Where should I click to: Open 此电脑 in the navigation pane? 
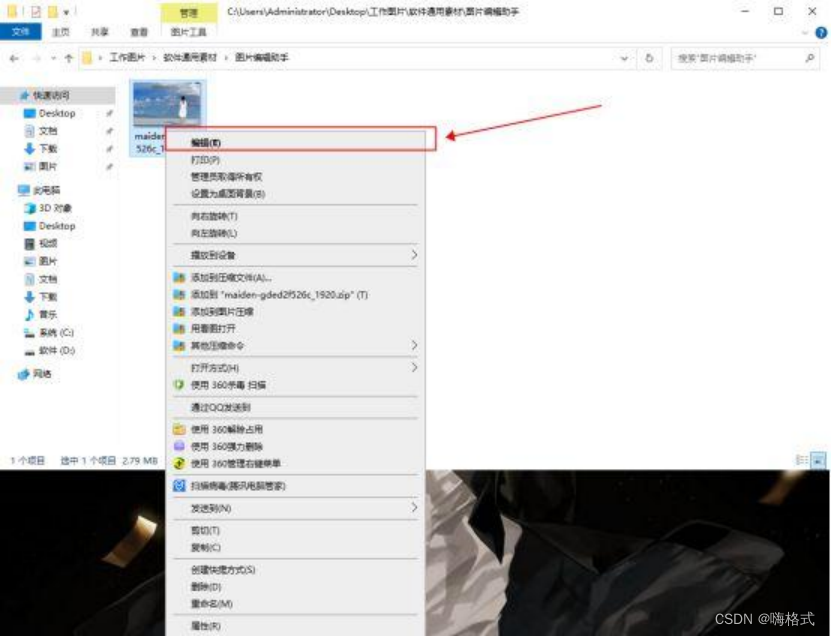(47, 190)
